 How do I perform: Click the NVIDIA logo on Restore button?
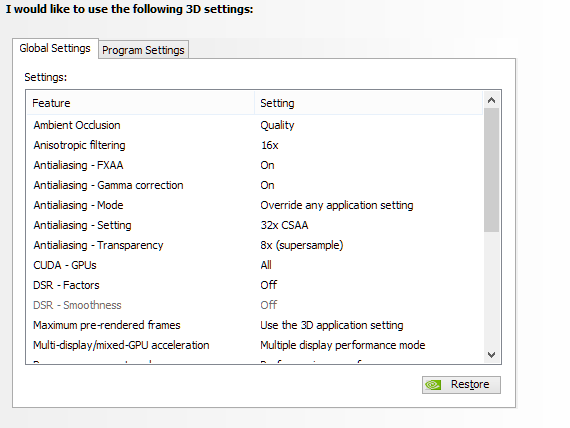click(x=433, y=385)
